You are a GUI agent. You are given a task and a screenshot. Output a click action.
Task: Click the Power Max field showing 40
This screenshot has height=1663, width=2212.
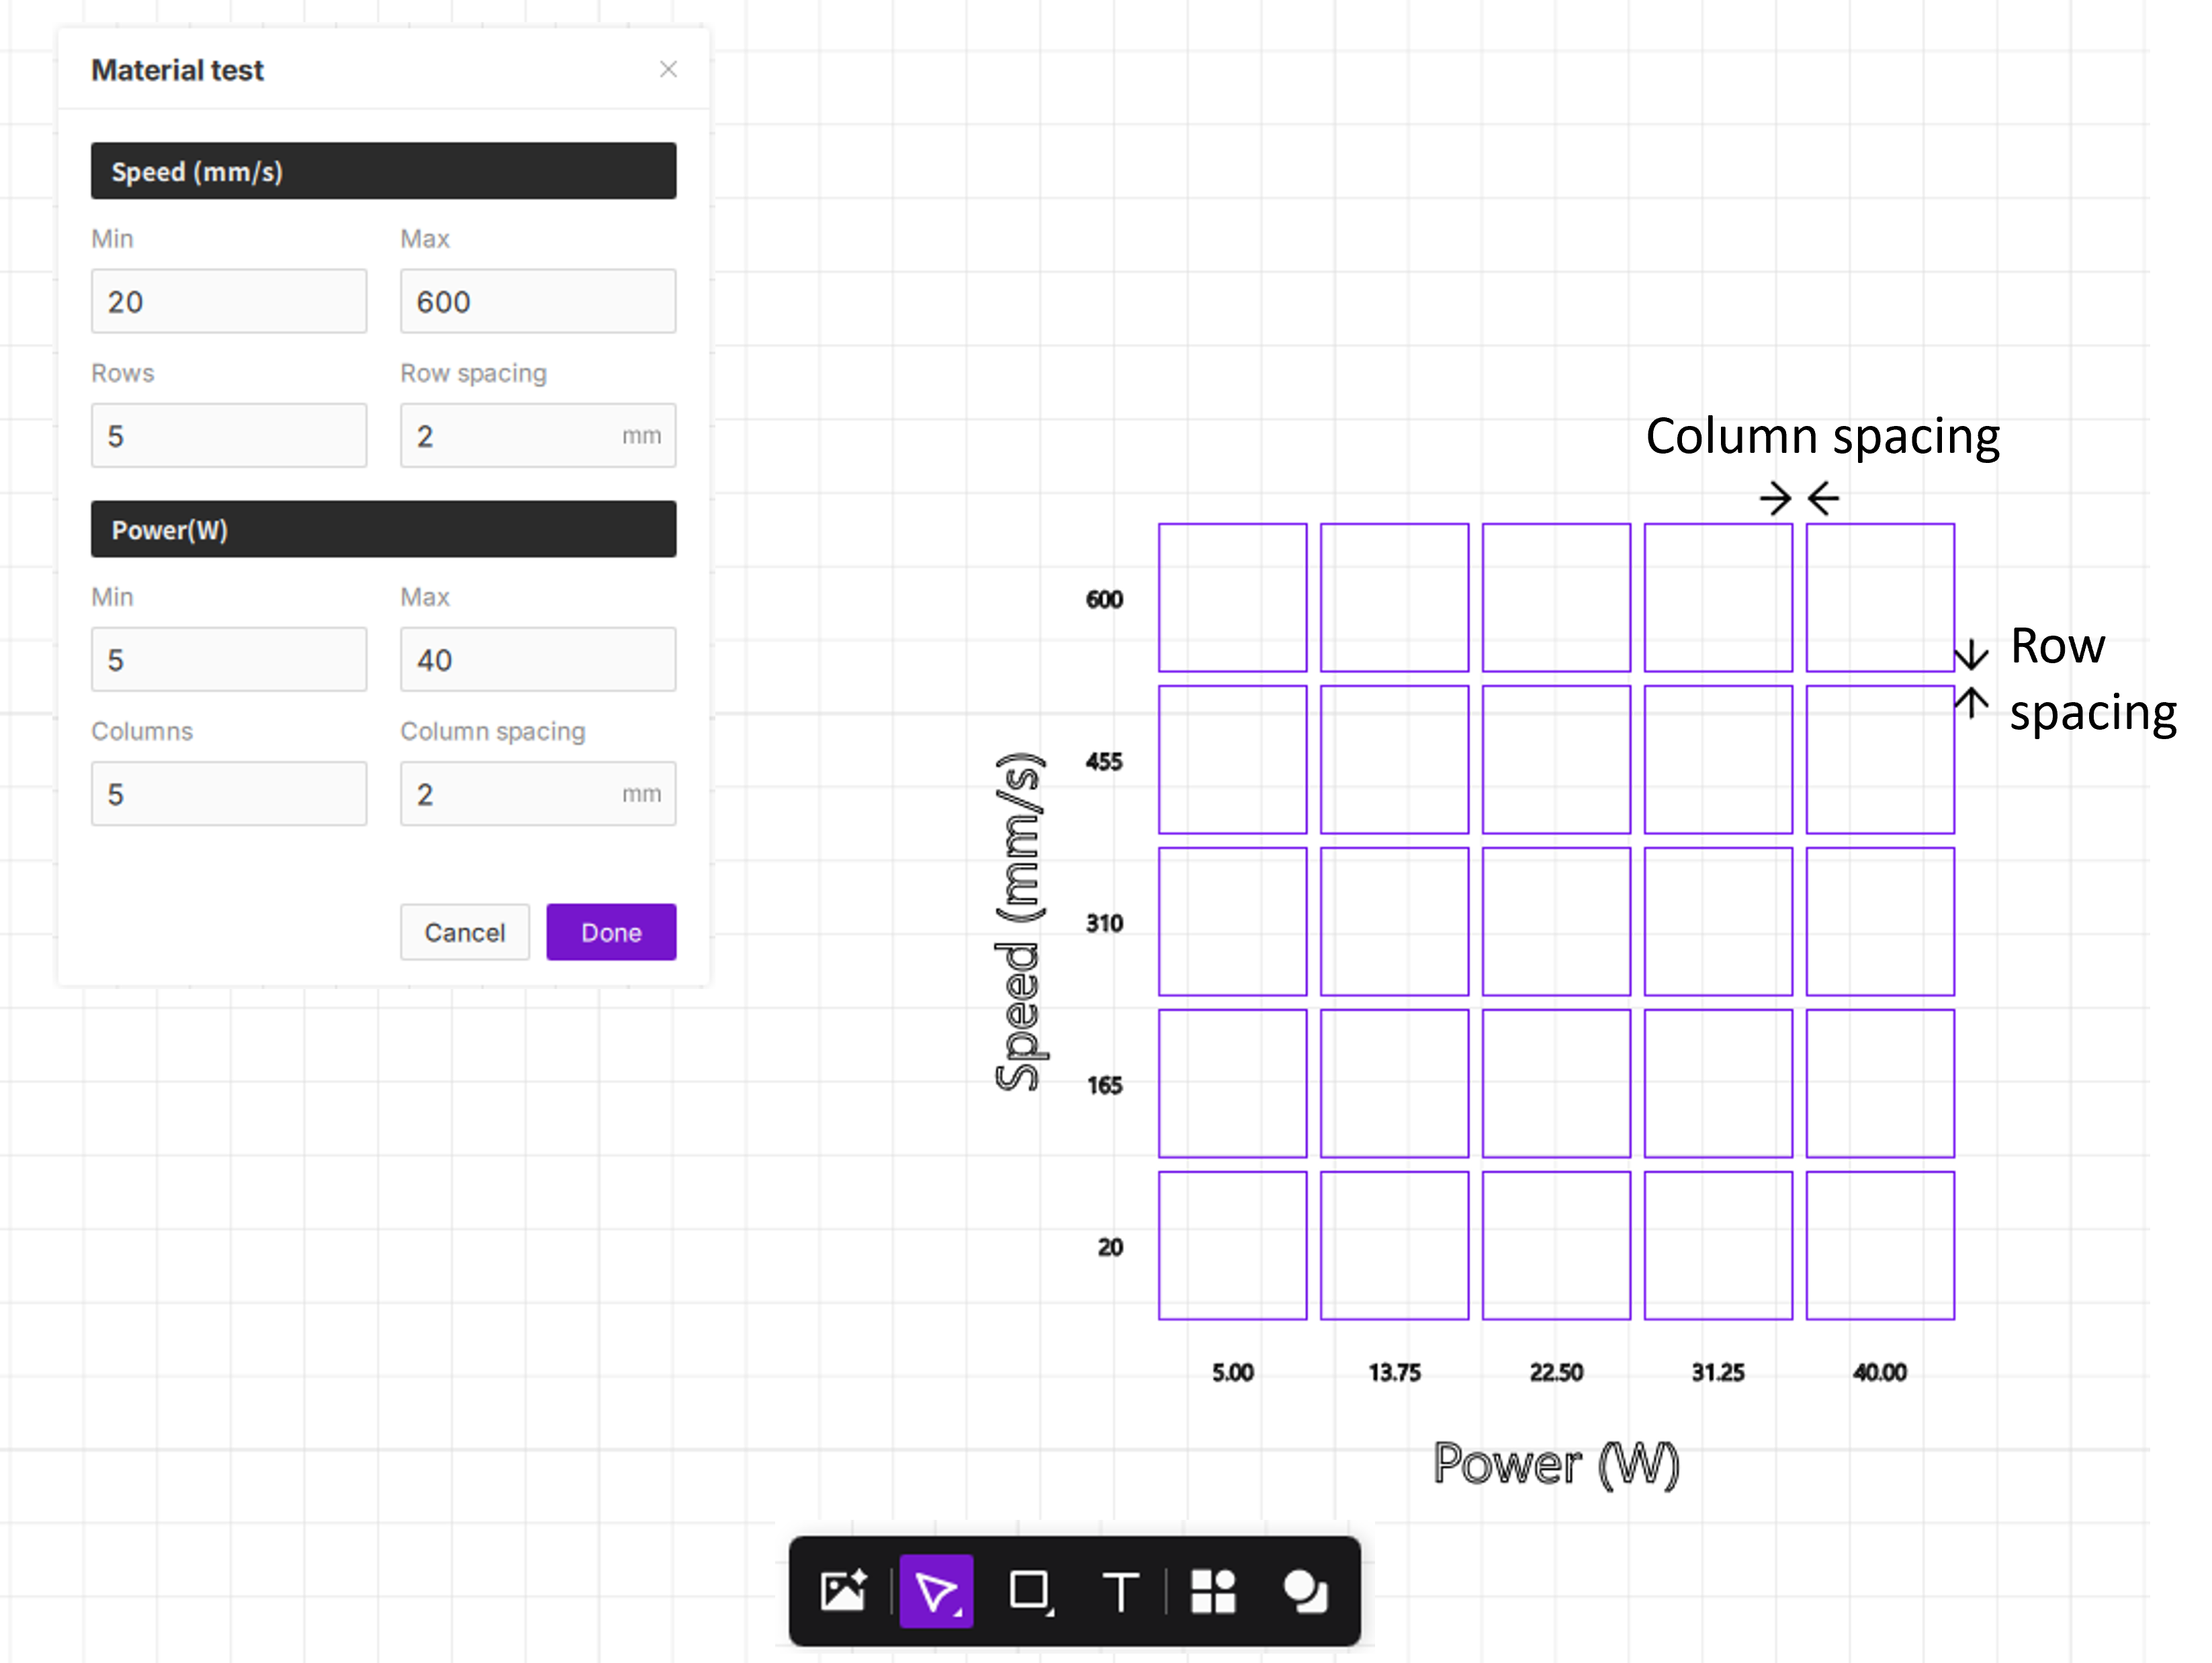tap(537, 659)
